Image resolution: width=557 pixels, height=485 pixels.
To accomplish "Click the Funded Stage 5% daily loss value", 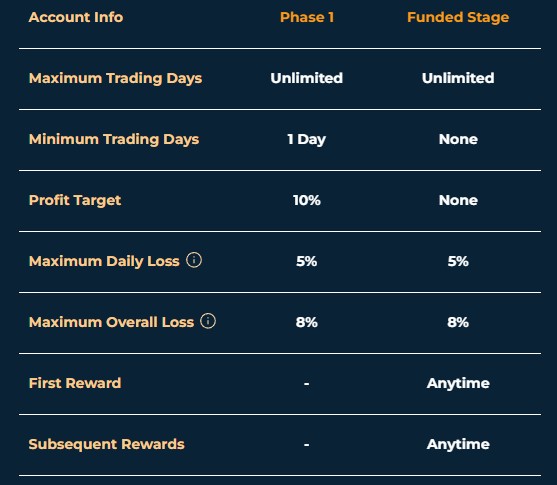I will (x=458, y=261).
